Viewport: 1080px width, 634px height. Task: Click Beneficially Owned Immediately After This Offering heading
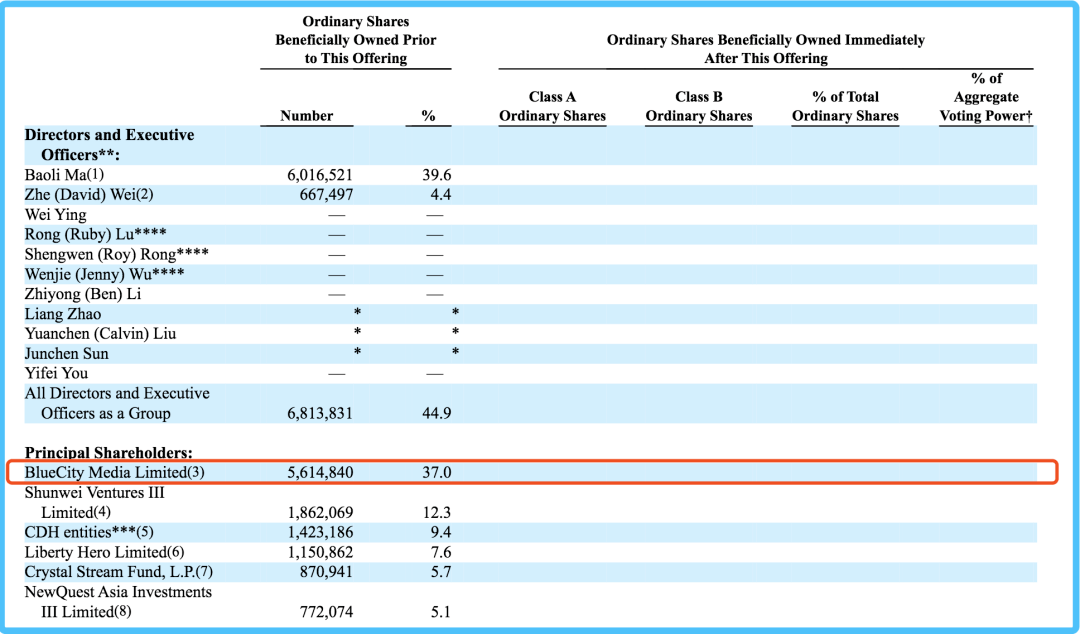tap(766, 49)
